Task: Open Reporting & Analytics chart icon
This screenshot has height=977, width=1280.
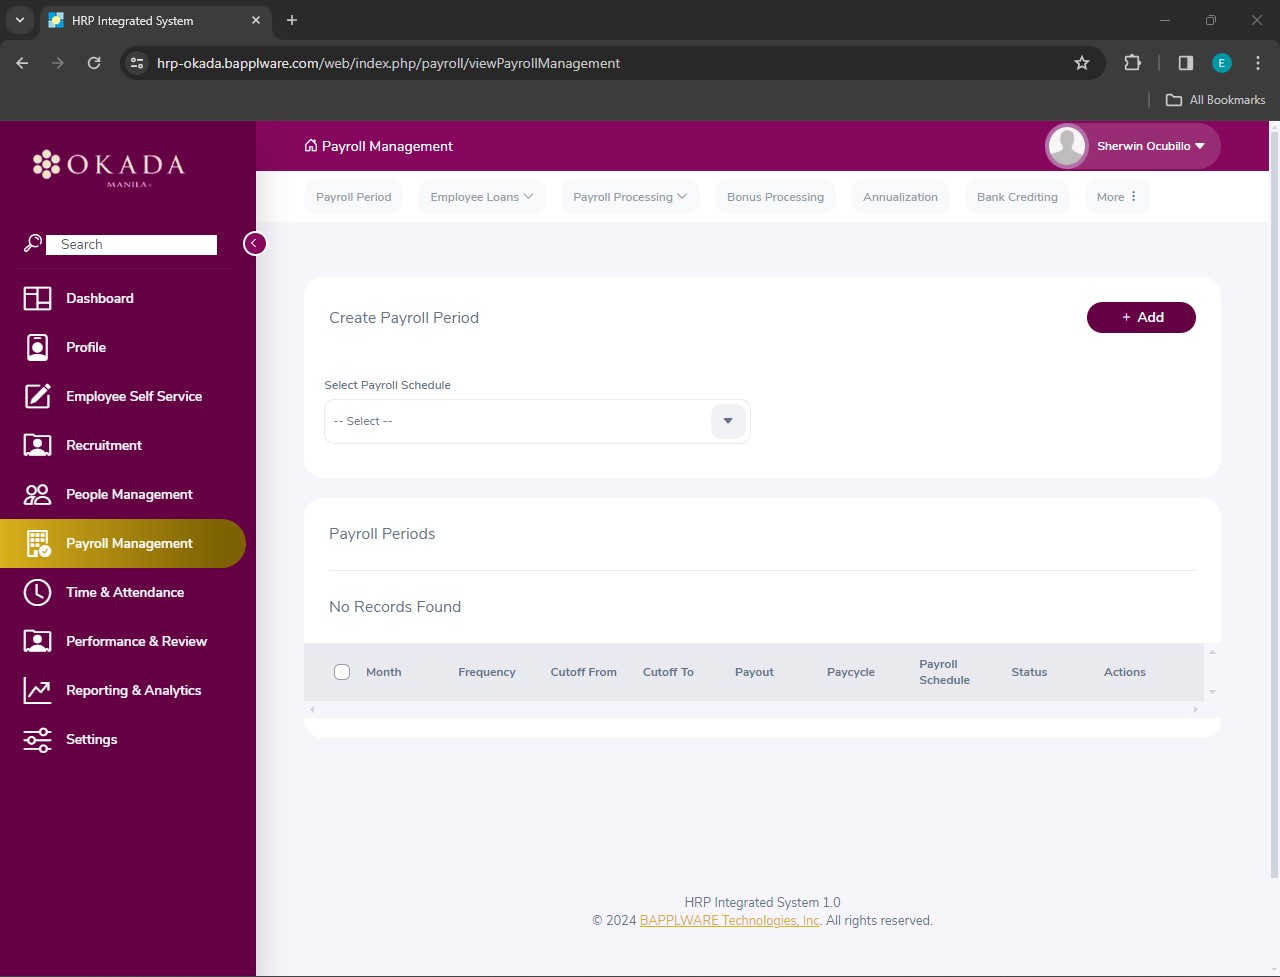Action: tap(37, 690)
